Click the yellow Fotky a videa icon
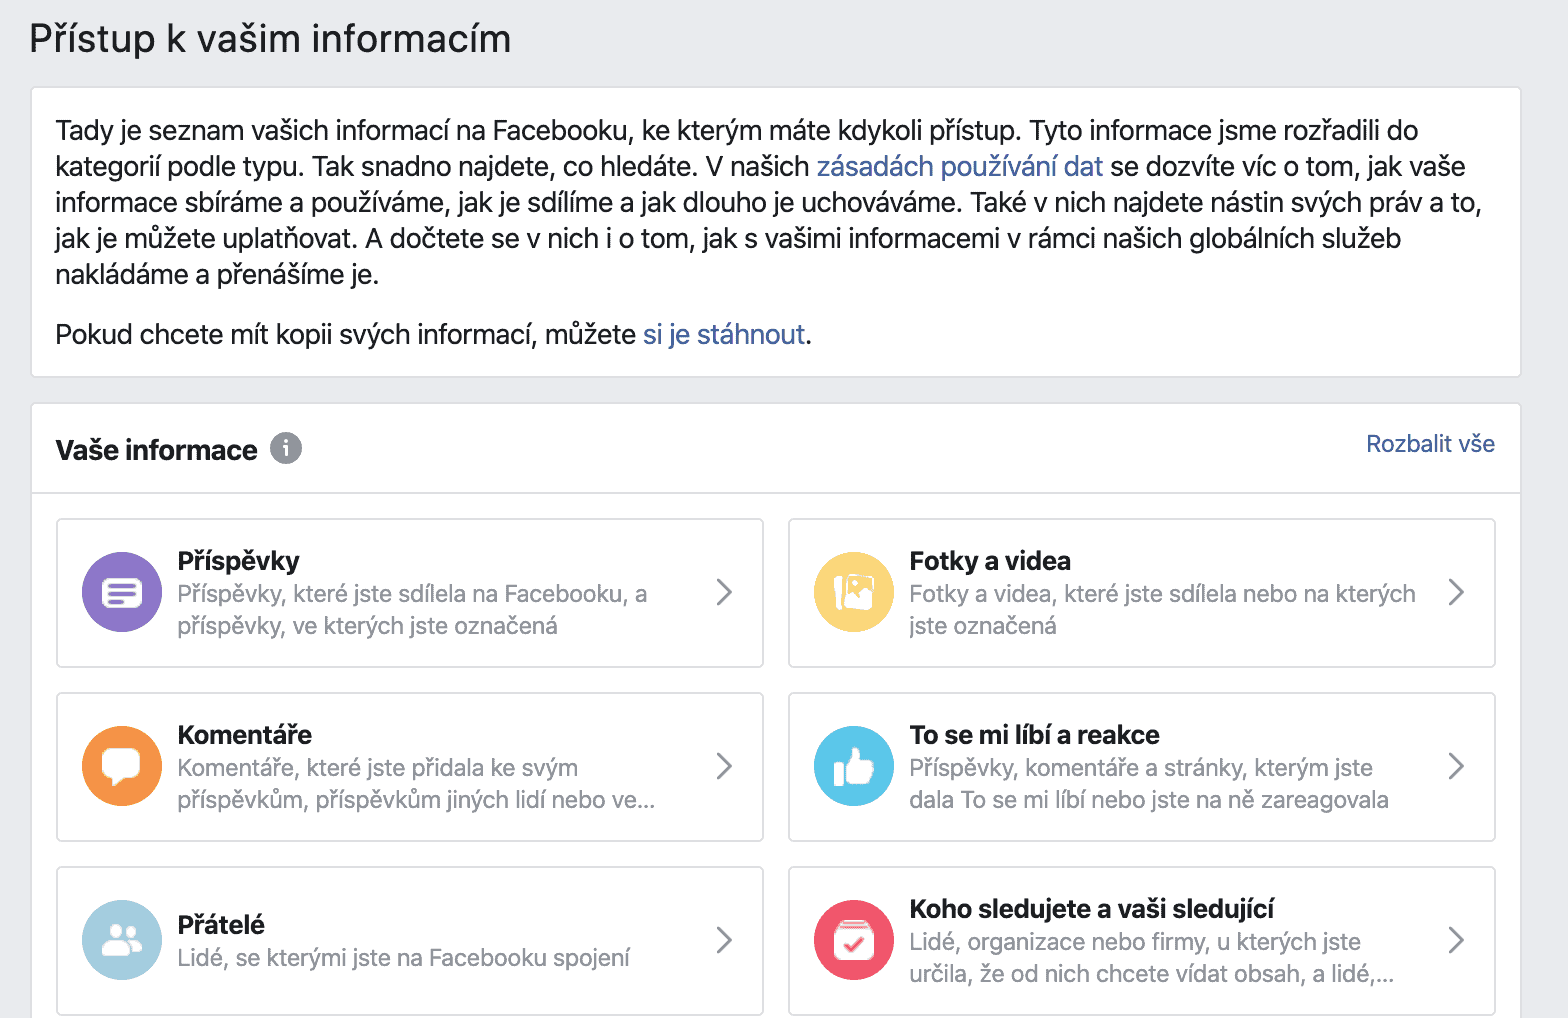Viewport: 1568px width, 1018px height. click(854, 592)
